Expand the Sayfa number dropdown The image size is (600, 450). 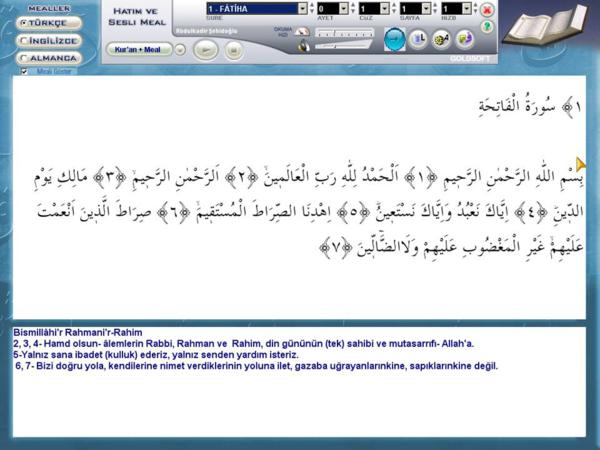coord(427,9)
